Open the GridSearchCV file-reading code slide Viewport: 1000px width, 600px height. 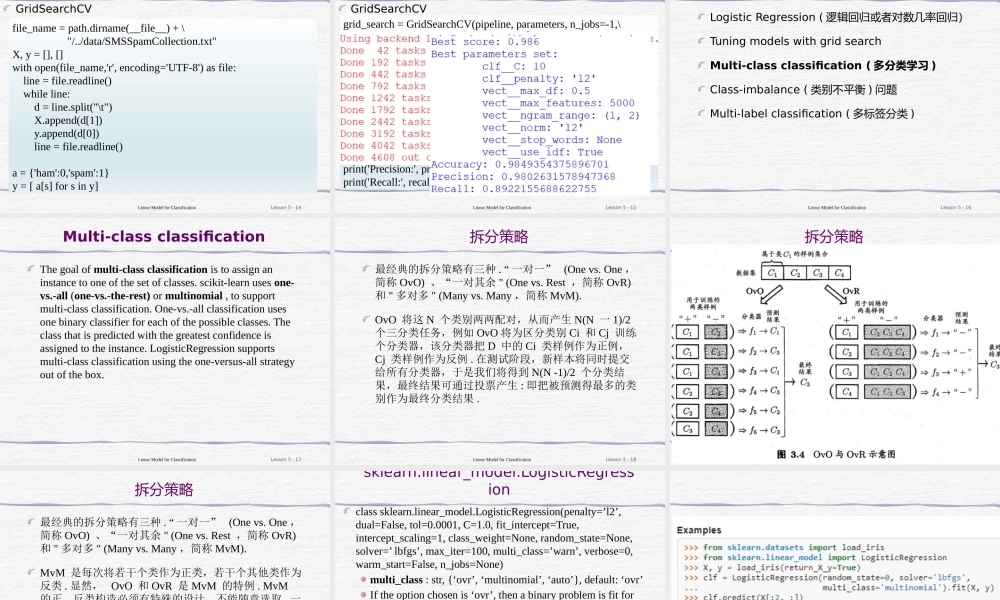coord(164,106)
